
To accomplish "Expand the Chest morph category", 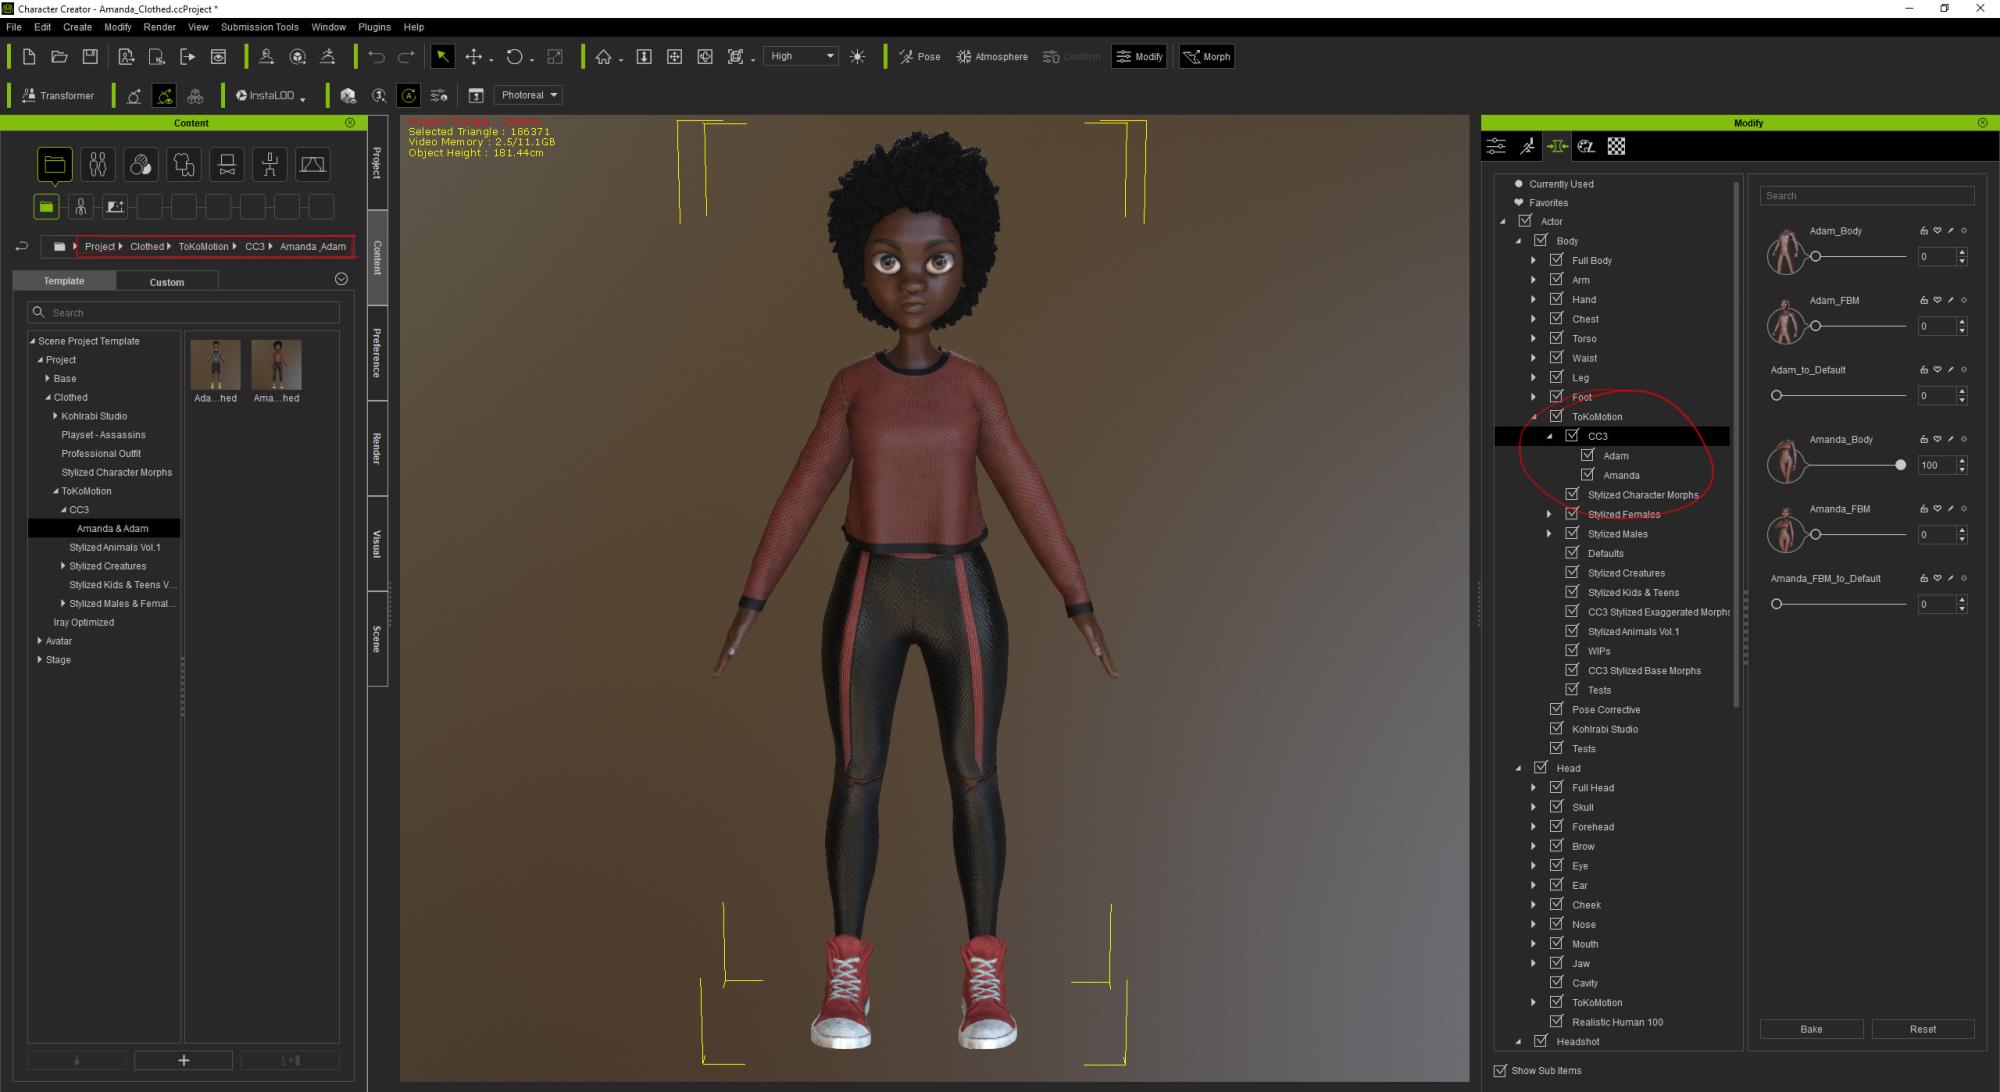I will [1533, 319].
